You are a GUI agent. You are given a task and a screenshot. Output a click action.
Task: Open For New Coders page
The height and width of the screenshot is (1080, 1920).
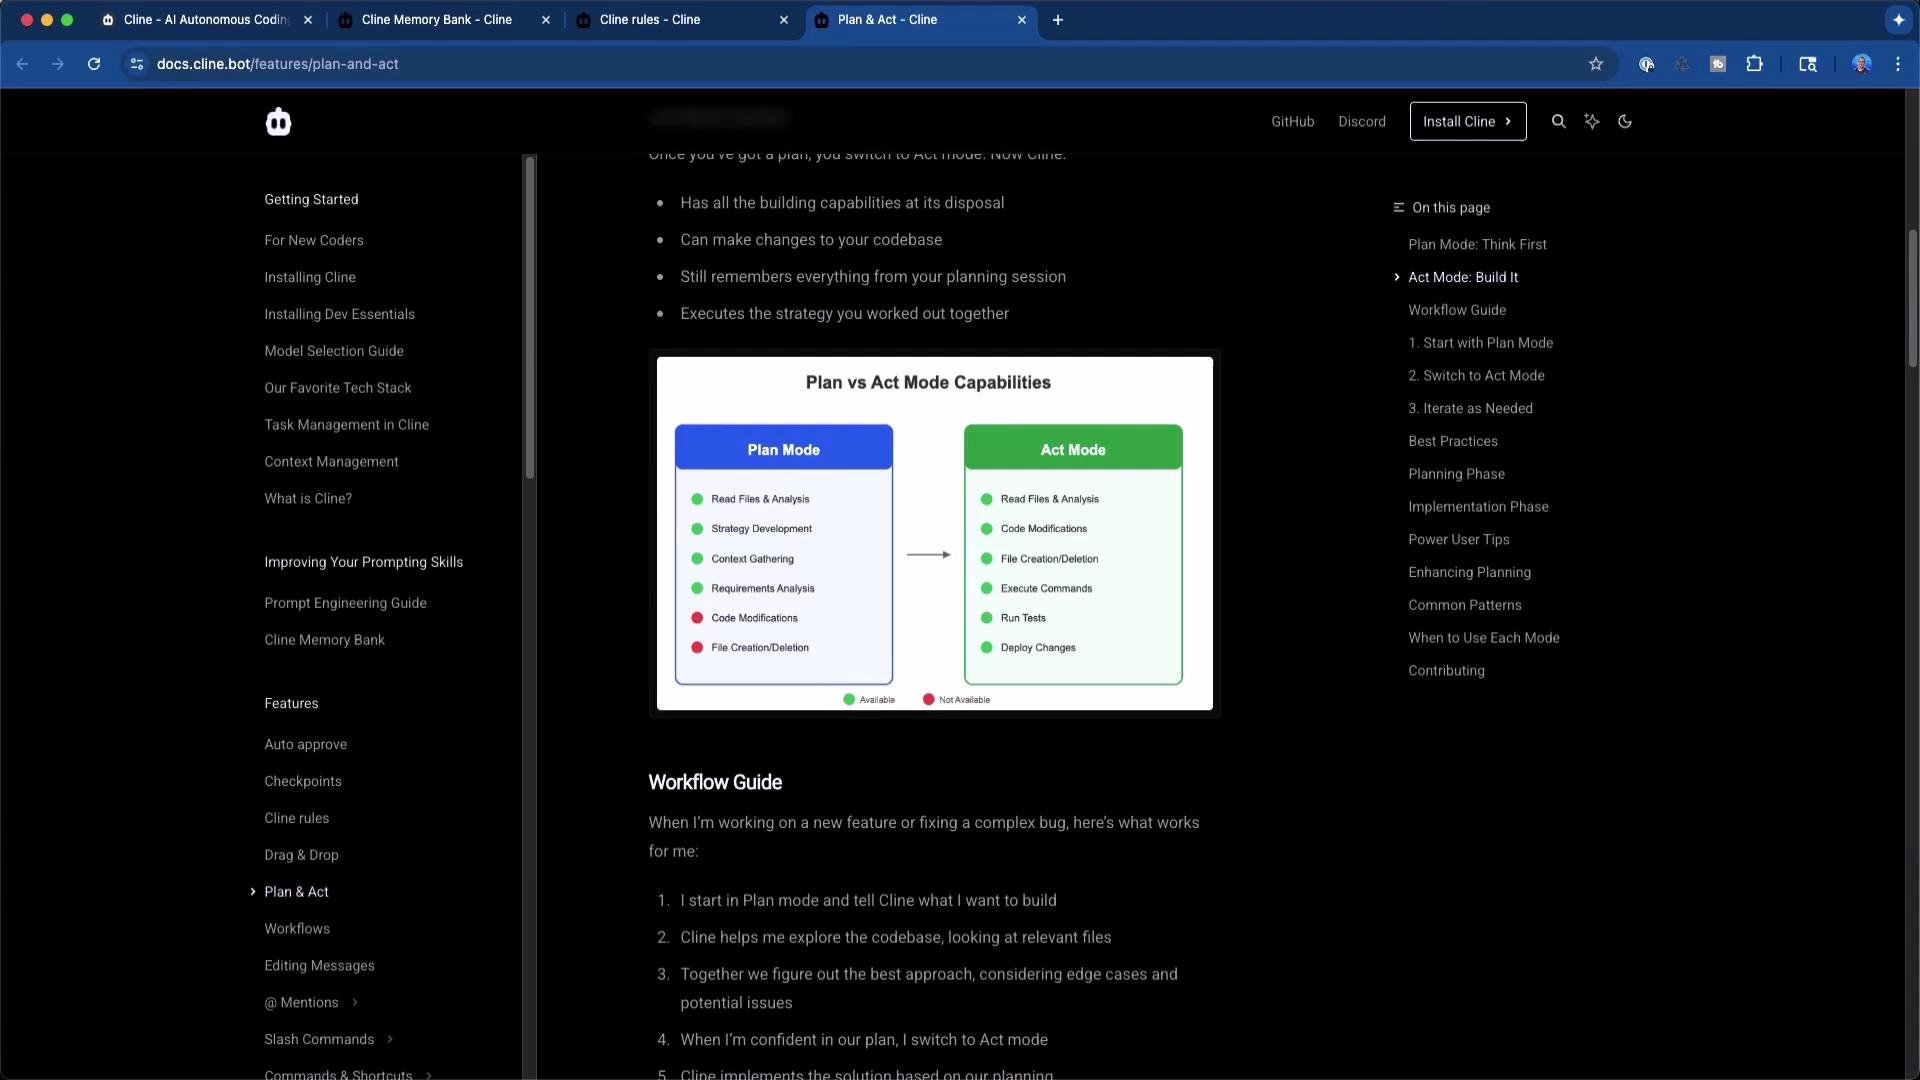coord(313,241)
